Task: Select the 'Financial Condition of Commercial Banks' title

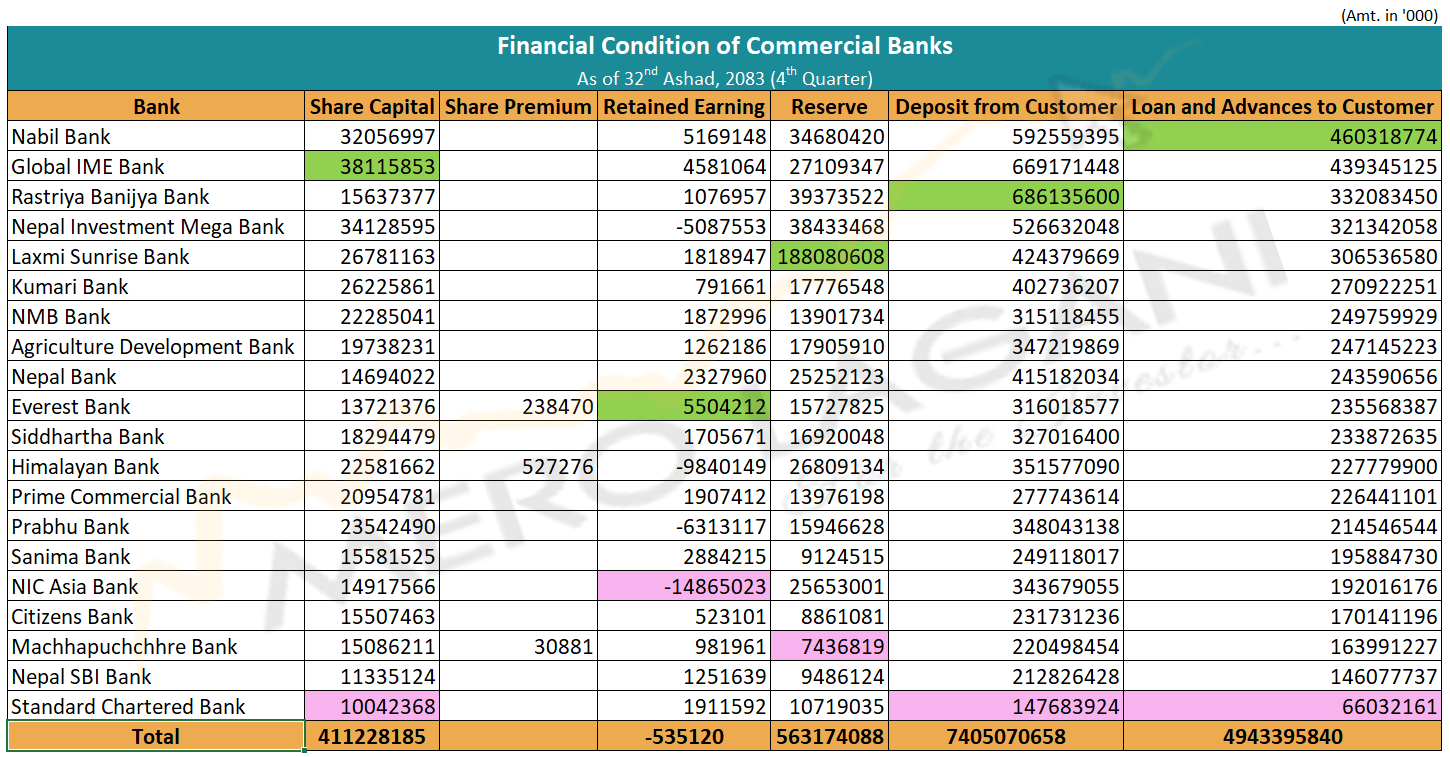Action: point(725,46)
